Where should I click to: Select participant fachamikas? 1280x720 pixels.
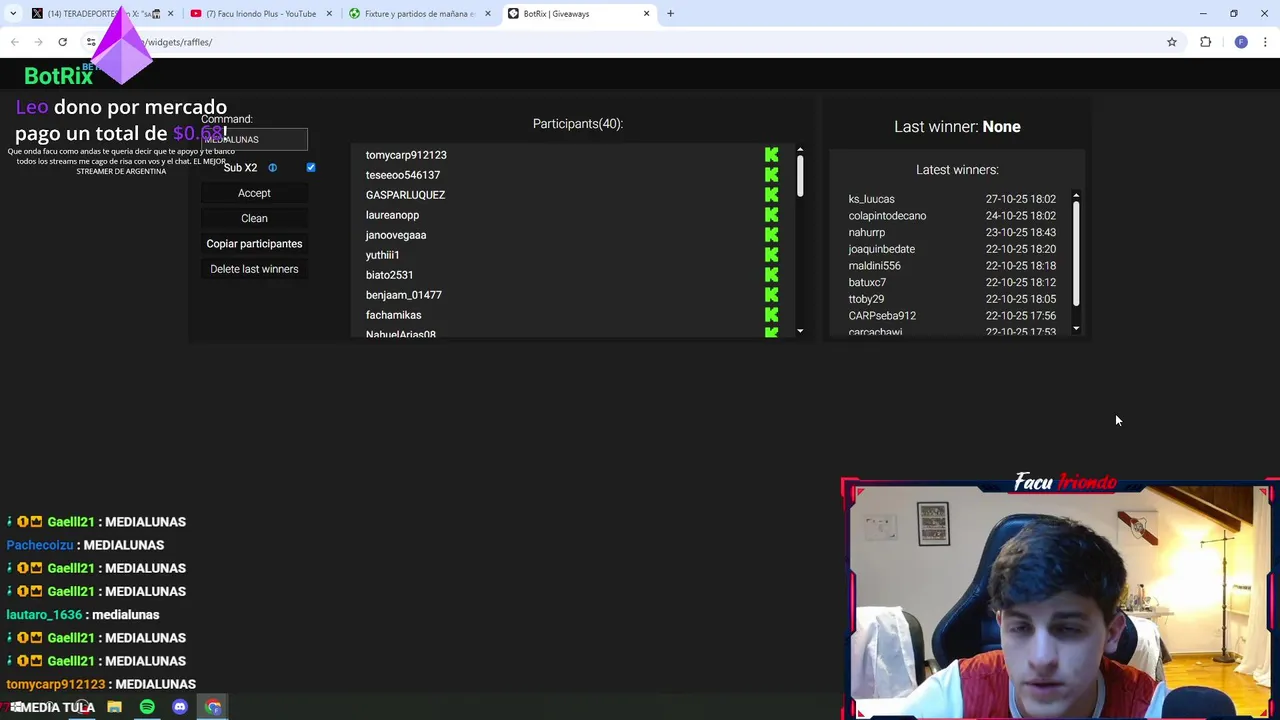[393, 315]
